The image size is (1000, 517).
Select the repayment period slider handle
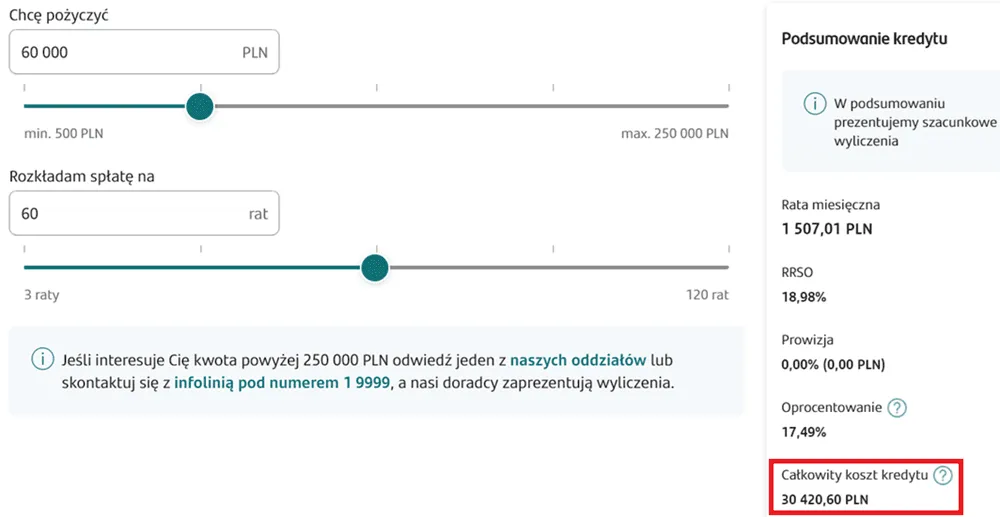coord(375,267)
